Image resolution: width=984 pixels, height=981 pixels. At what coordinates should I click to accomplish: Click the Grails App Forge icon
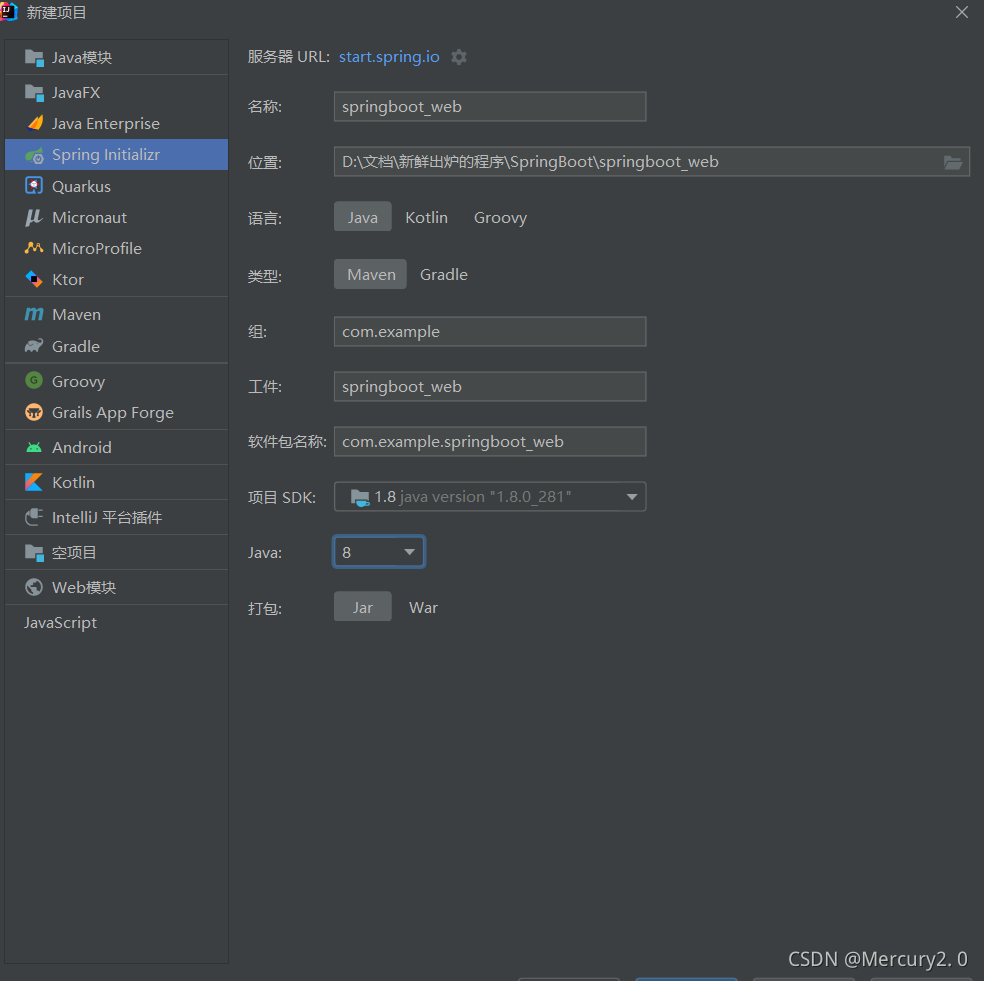[34, 412]
